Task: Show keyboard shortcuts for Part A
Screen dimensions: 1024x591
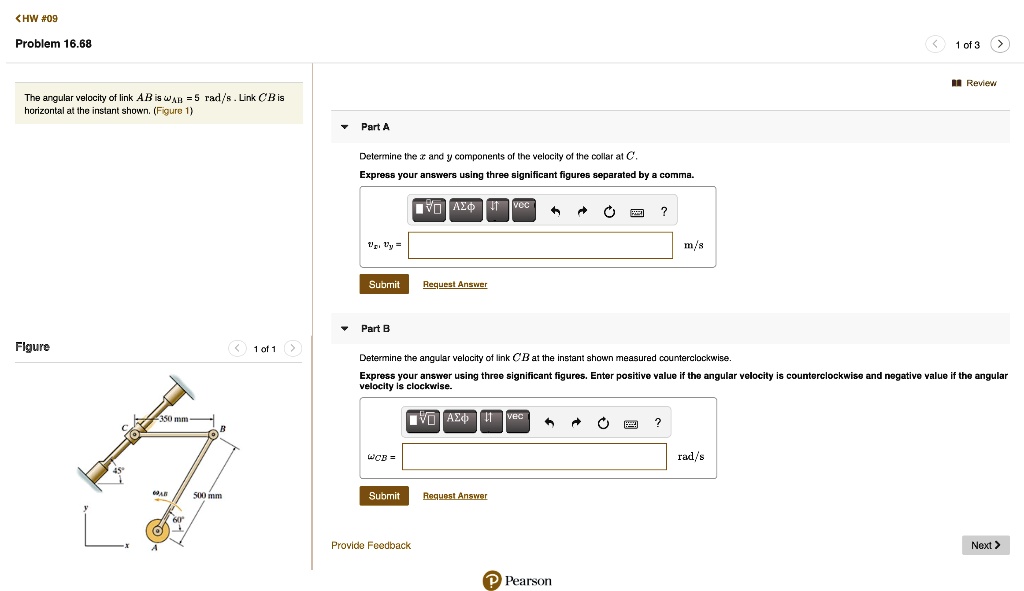Action: [x=636, y=212]
